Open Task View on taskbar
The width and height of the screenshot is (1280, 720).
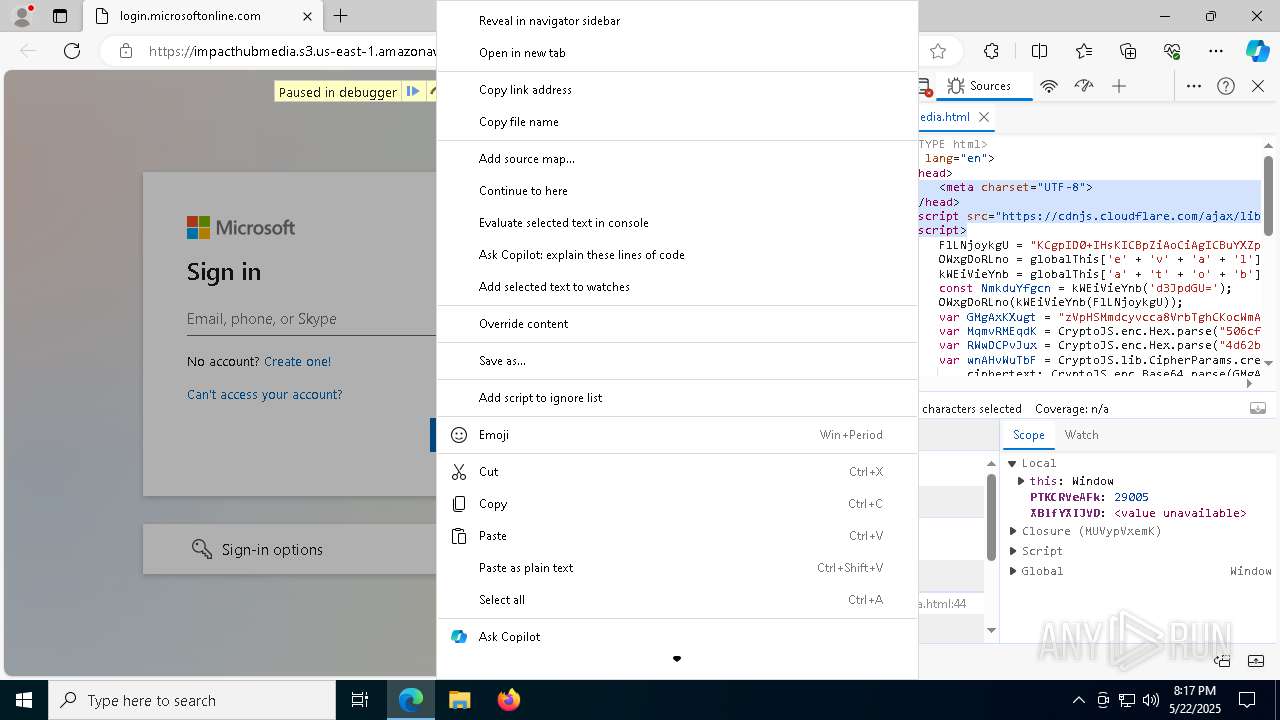coord(360,700)
